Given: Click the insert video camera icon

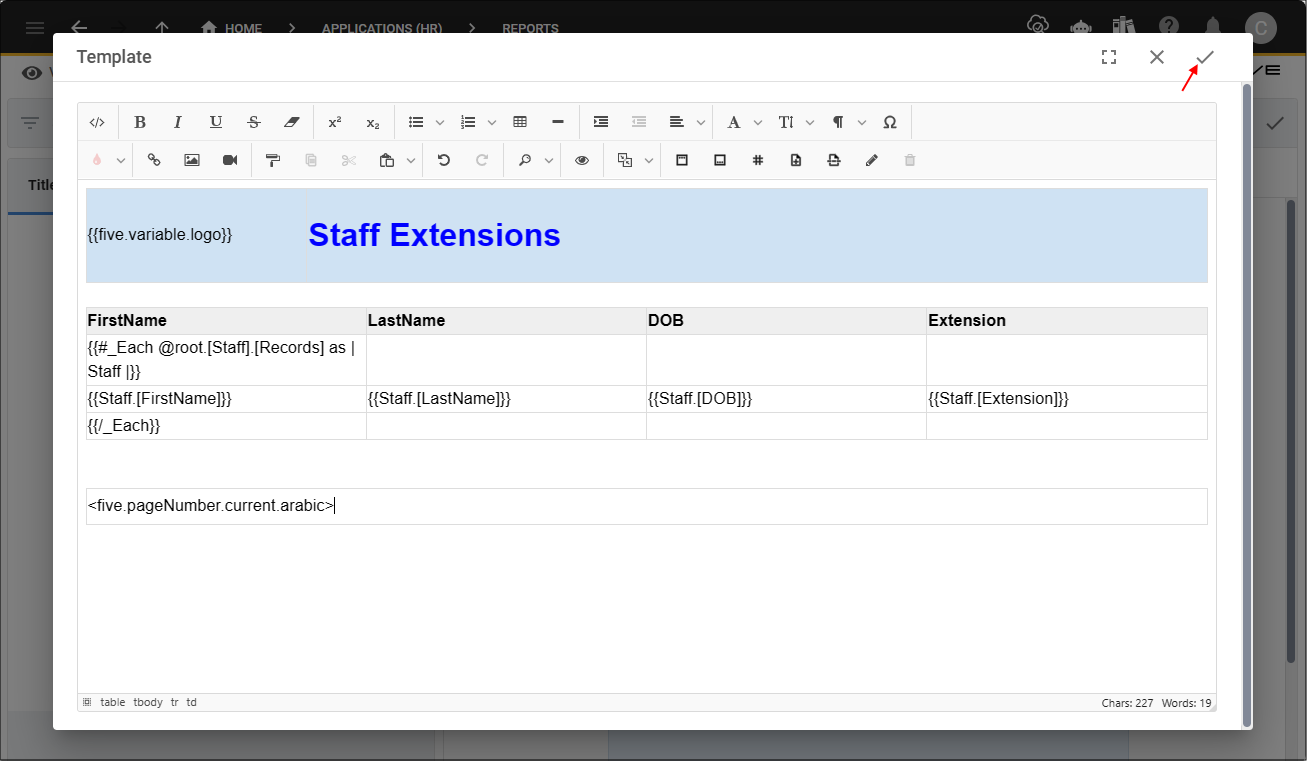Looking at the screenshot, I should click(230, 160).
